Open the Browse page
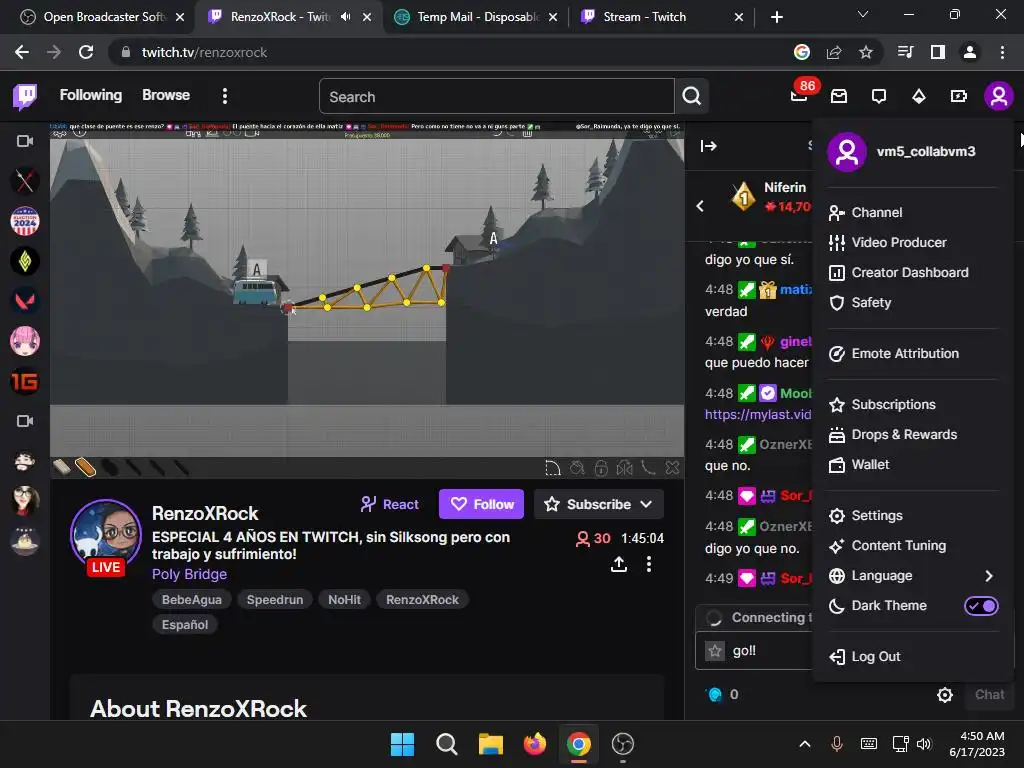 point(166,95)
